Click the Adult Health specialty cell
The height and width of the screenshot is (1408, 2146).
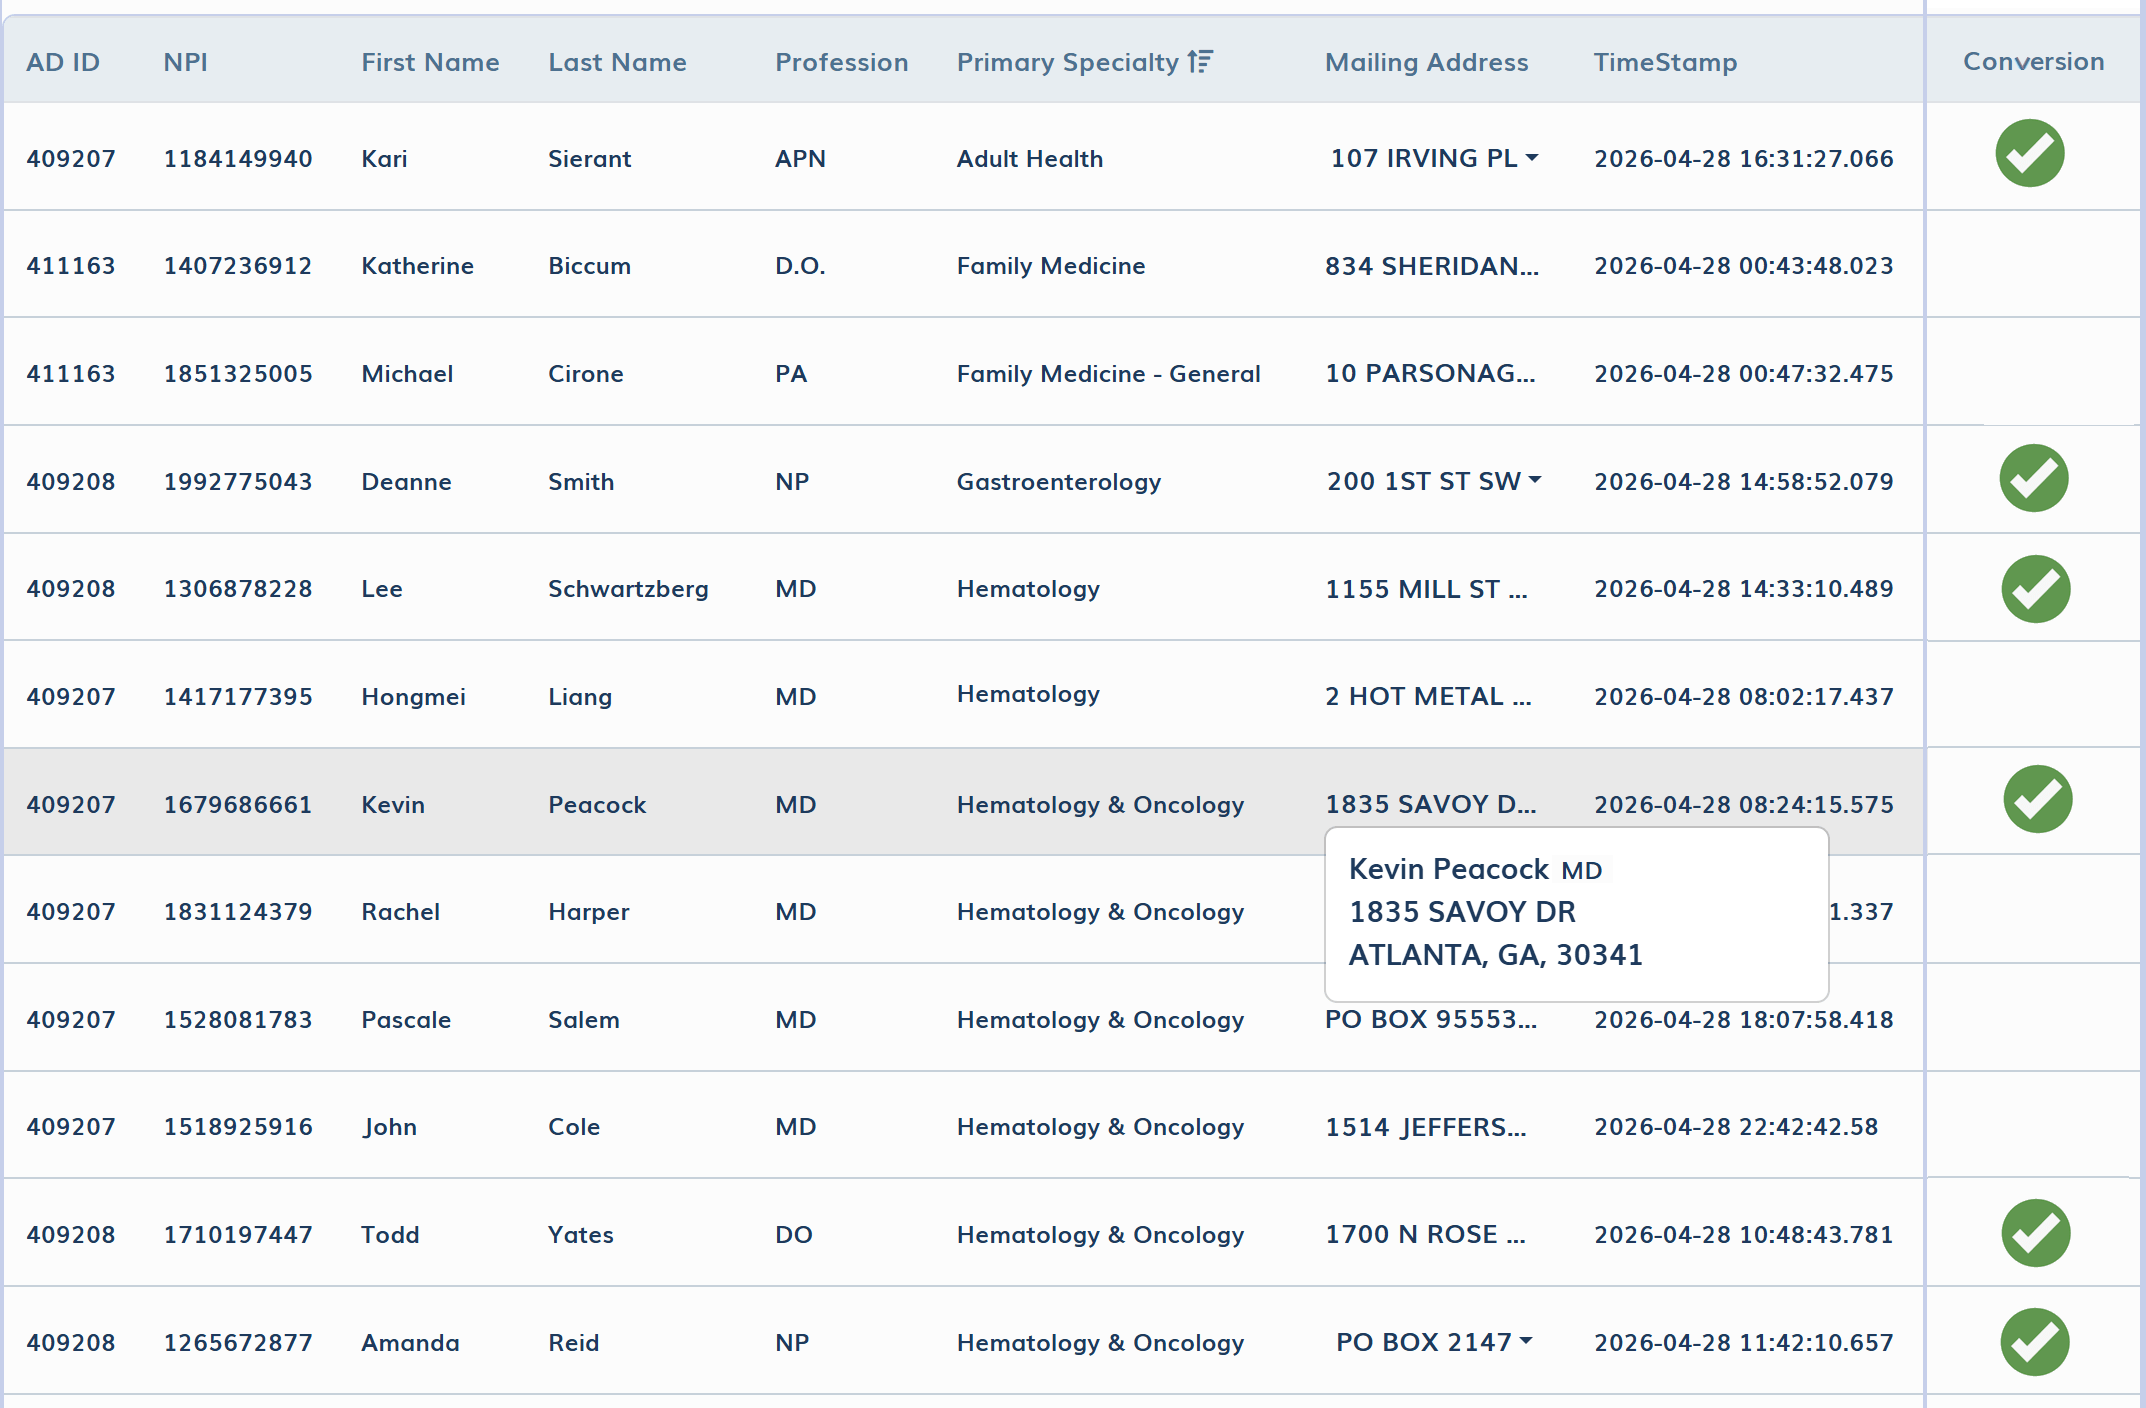click(1030, 158)
